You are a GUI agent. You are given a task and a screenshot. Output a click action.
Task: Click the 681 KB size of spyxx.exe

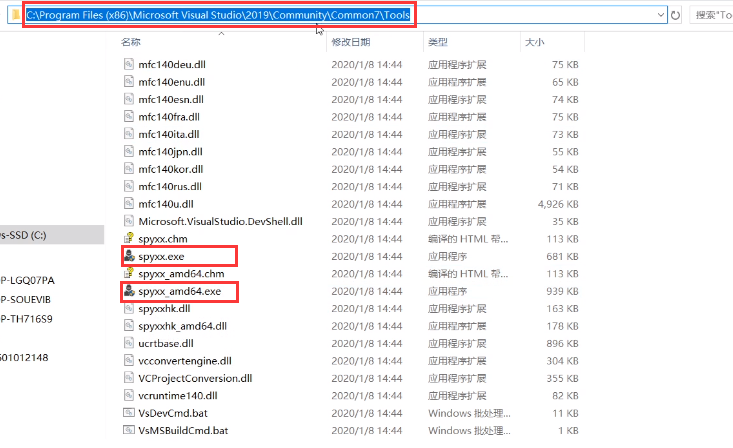[x=562, y=256]
